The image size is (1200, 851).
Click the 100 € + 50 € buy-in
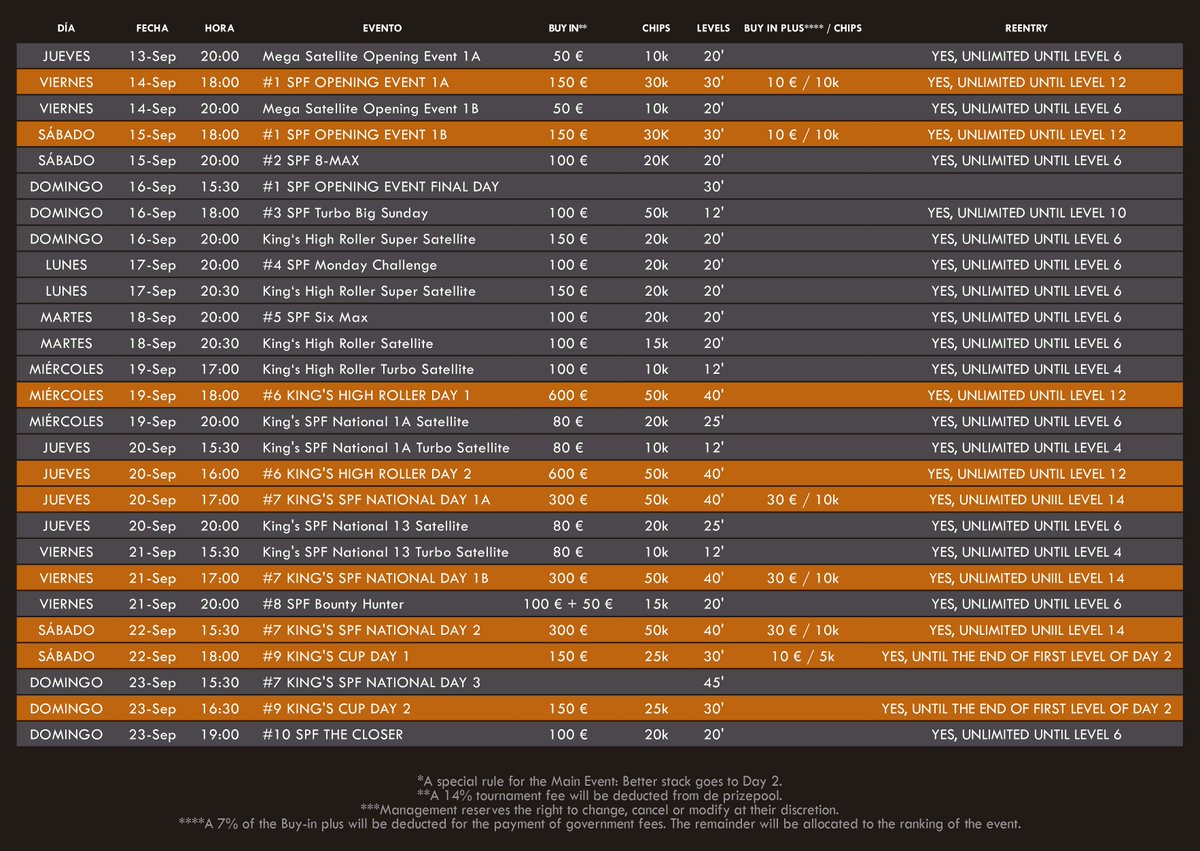tap(569, 604)
